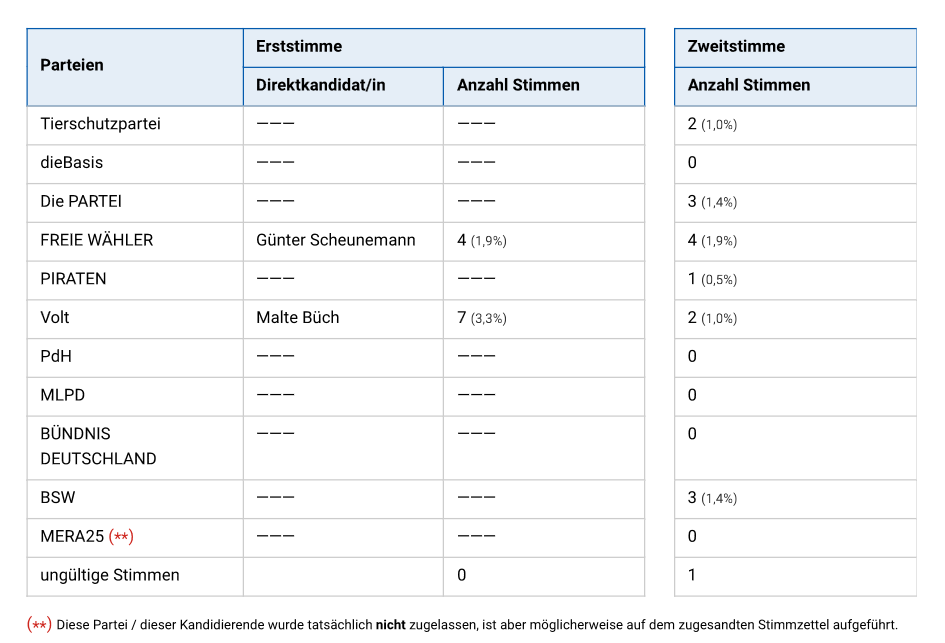Select the PdH party row
Viewport: 945px width, 643px height.
(x=56, y=356)
